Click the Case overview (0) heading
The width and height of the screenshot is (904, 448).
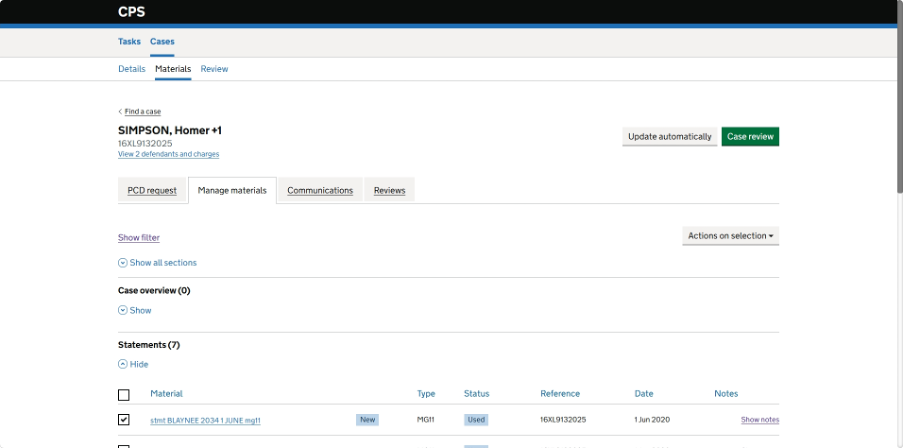154,291
